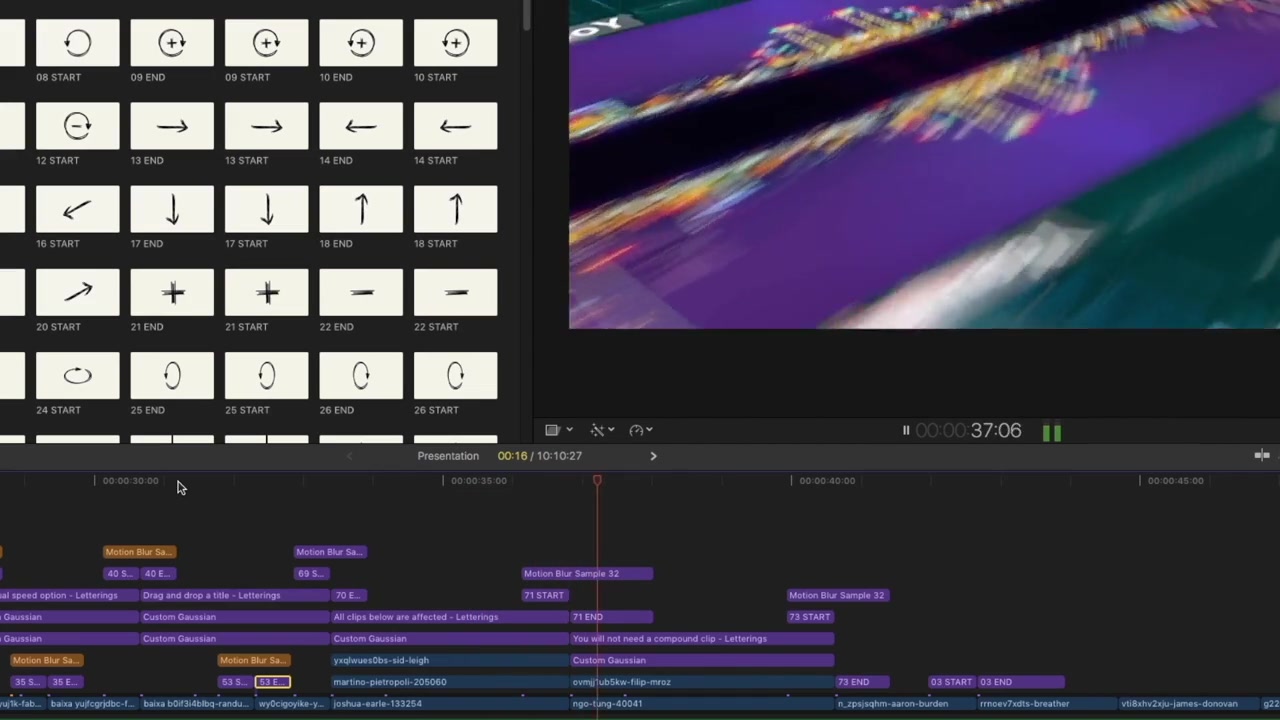Select the 71 START timeline clip
The height and width of the screenshot is (720, 1280).
point(545,595)
